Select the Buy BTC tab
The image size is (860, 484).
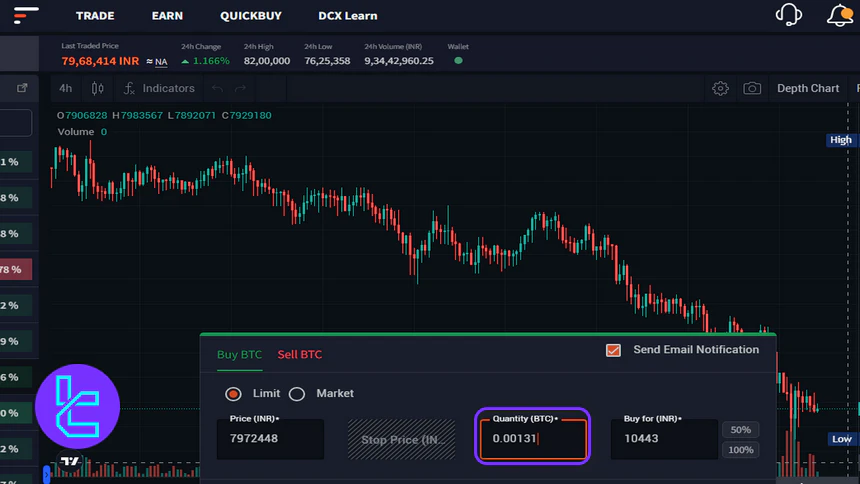point(239,354)
